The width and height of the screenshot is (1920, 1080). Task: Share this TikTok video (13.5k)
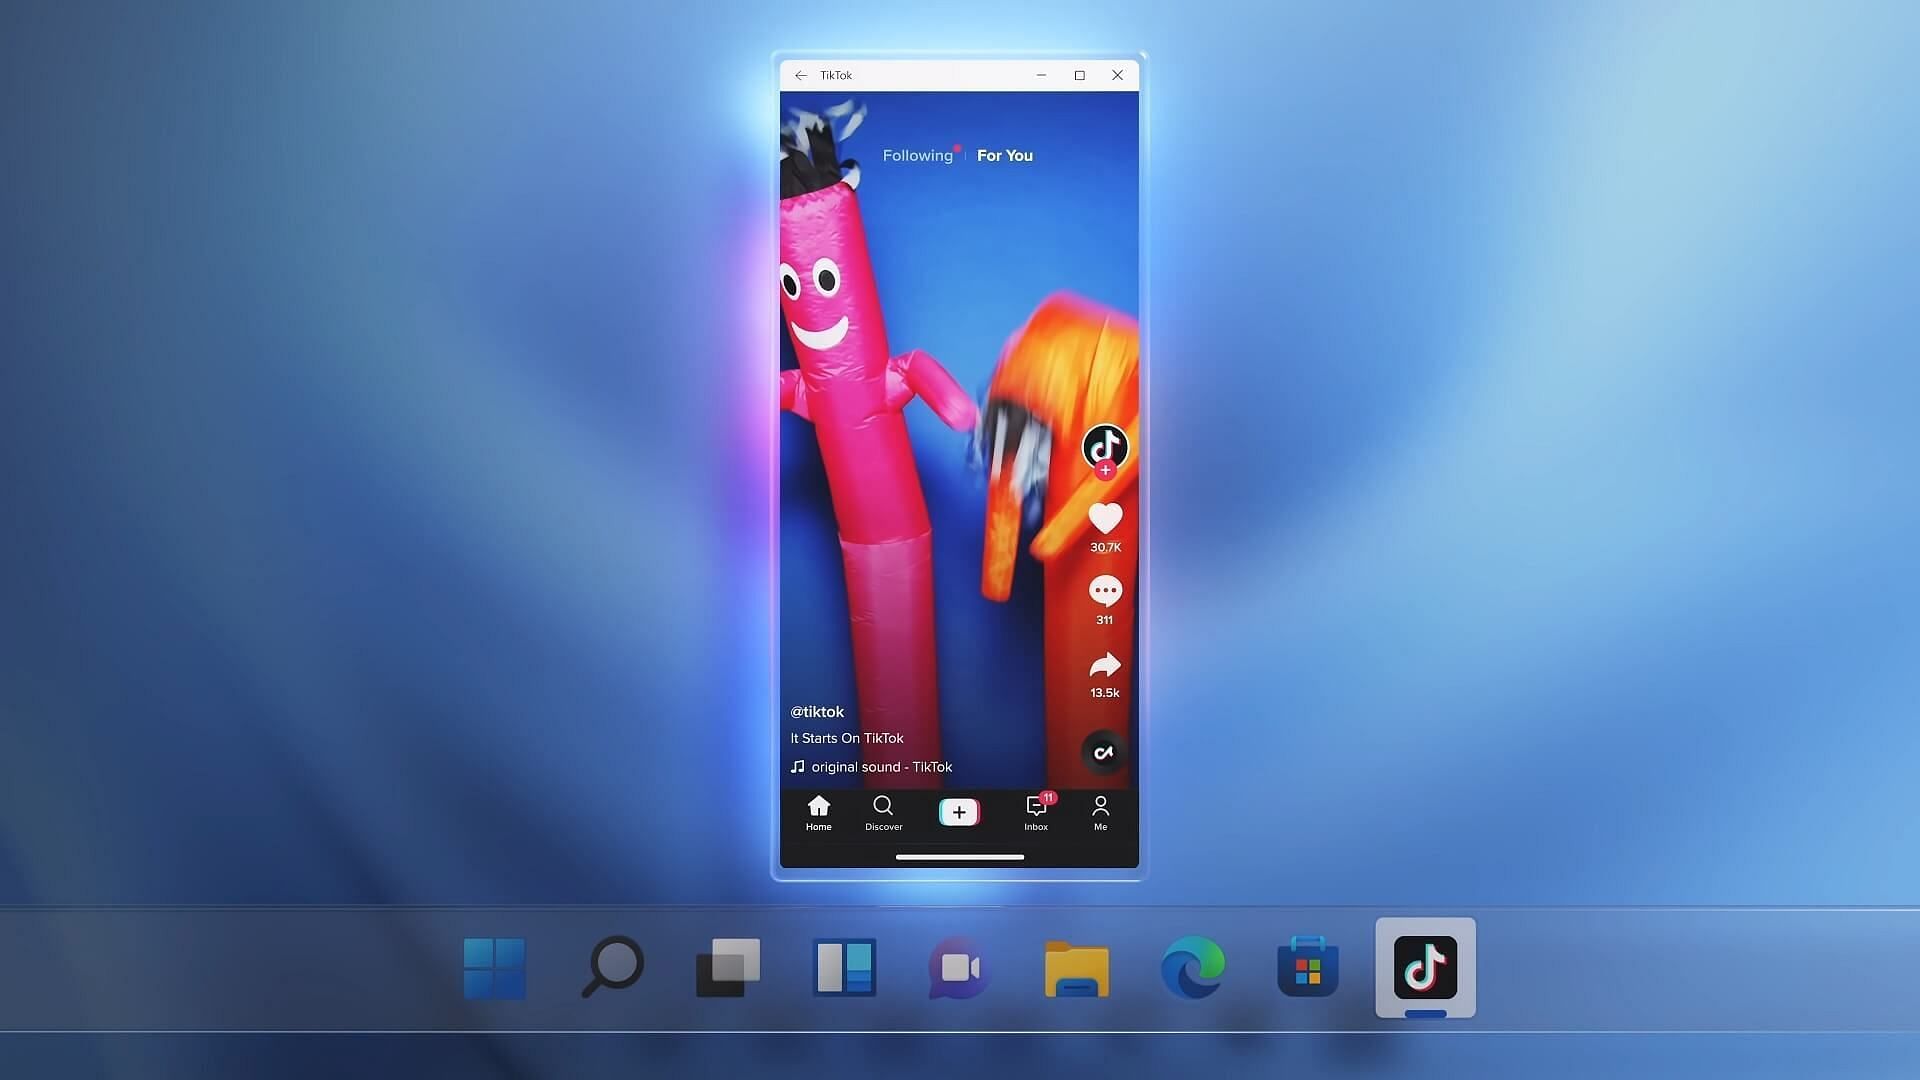pos(1105,665)
